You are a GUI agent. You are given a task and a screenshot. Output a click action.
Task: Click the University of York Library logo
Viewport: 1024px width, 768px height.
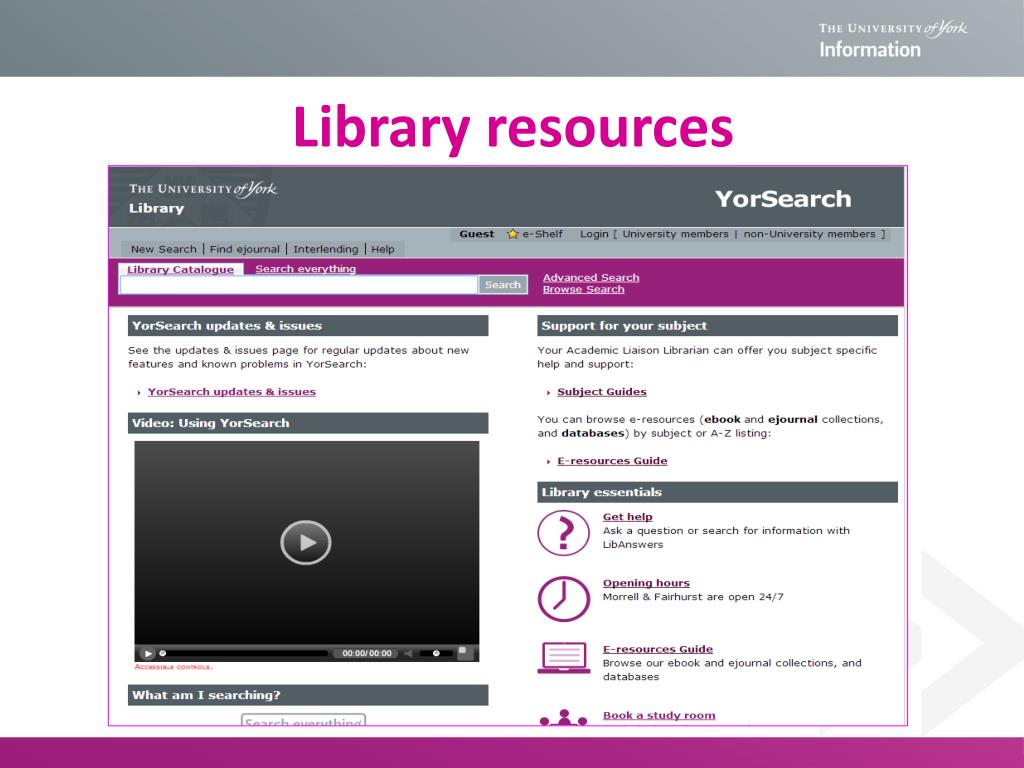coord(202,198)
